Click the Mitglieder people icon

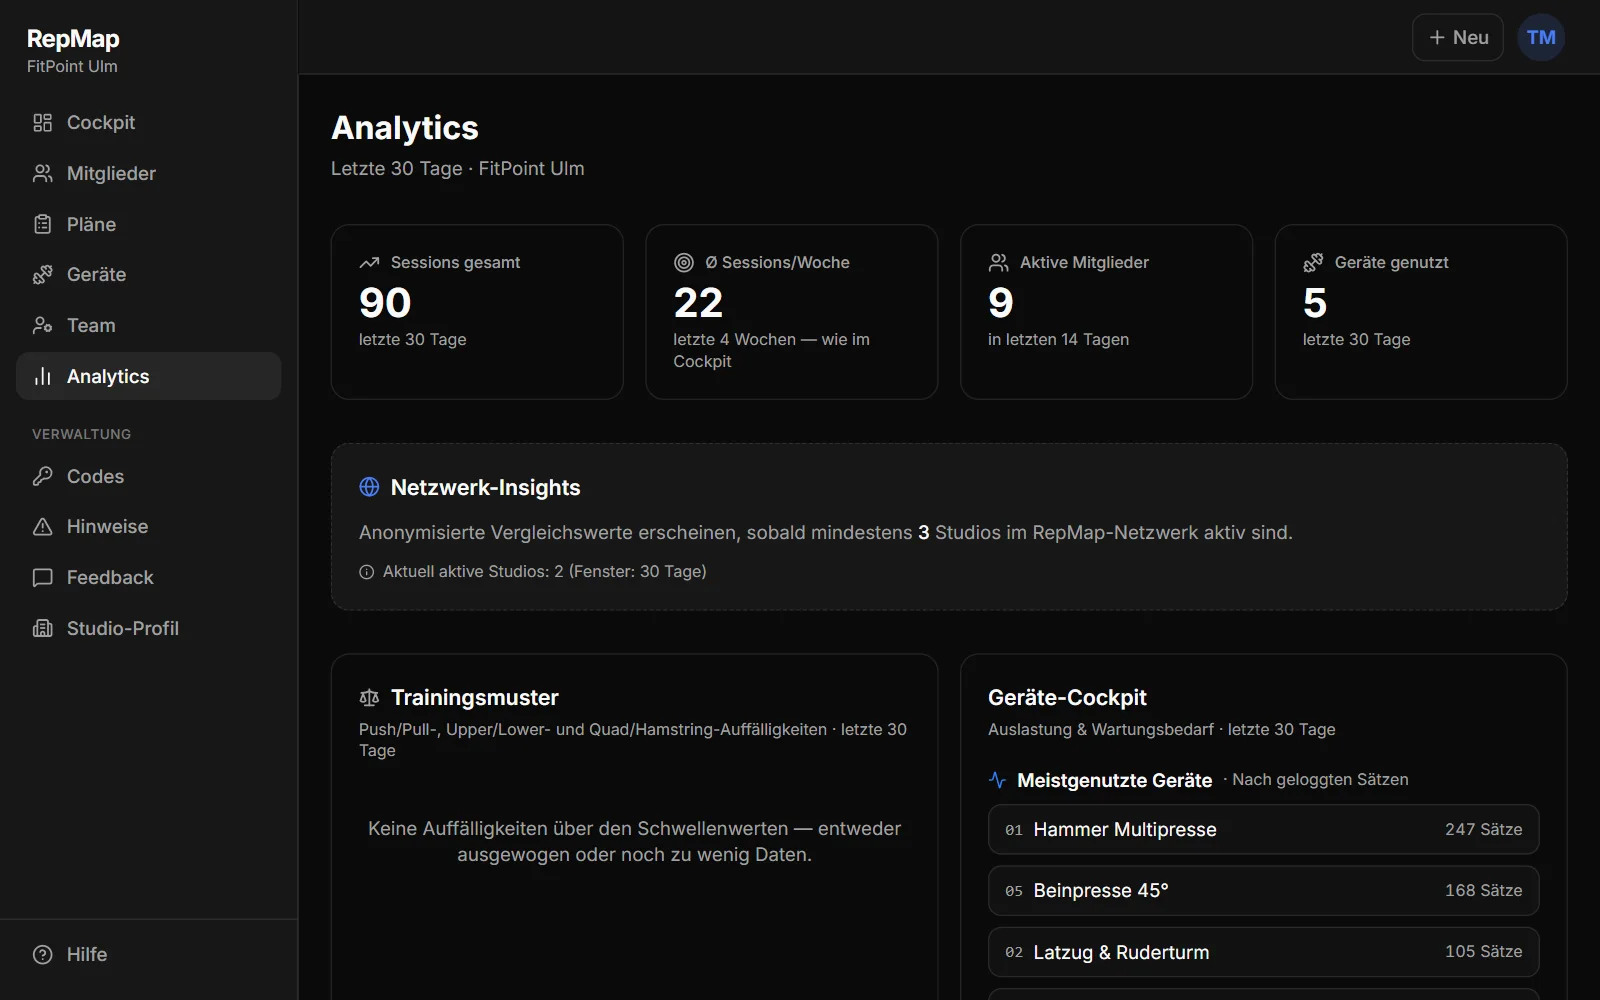click(42, 174)
